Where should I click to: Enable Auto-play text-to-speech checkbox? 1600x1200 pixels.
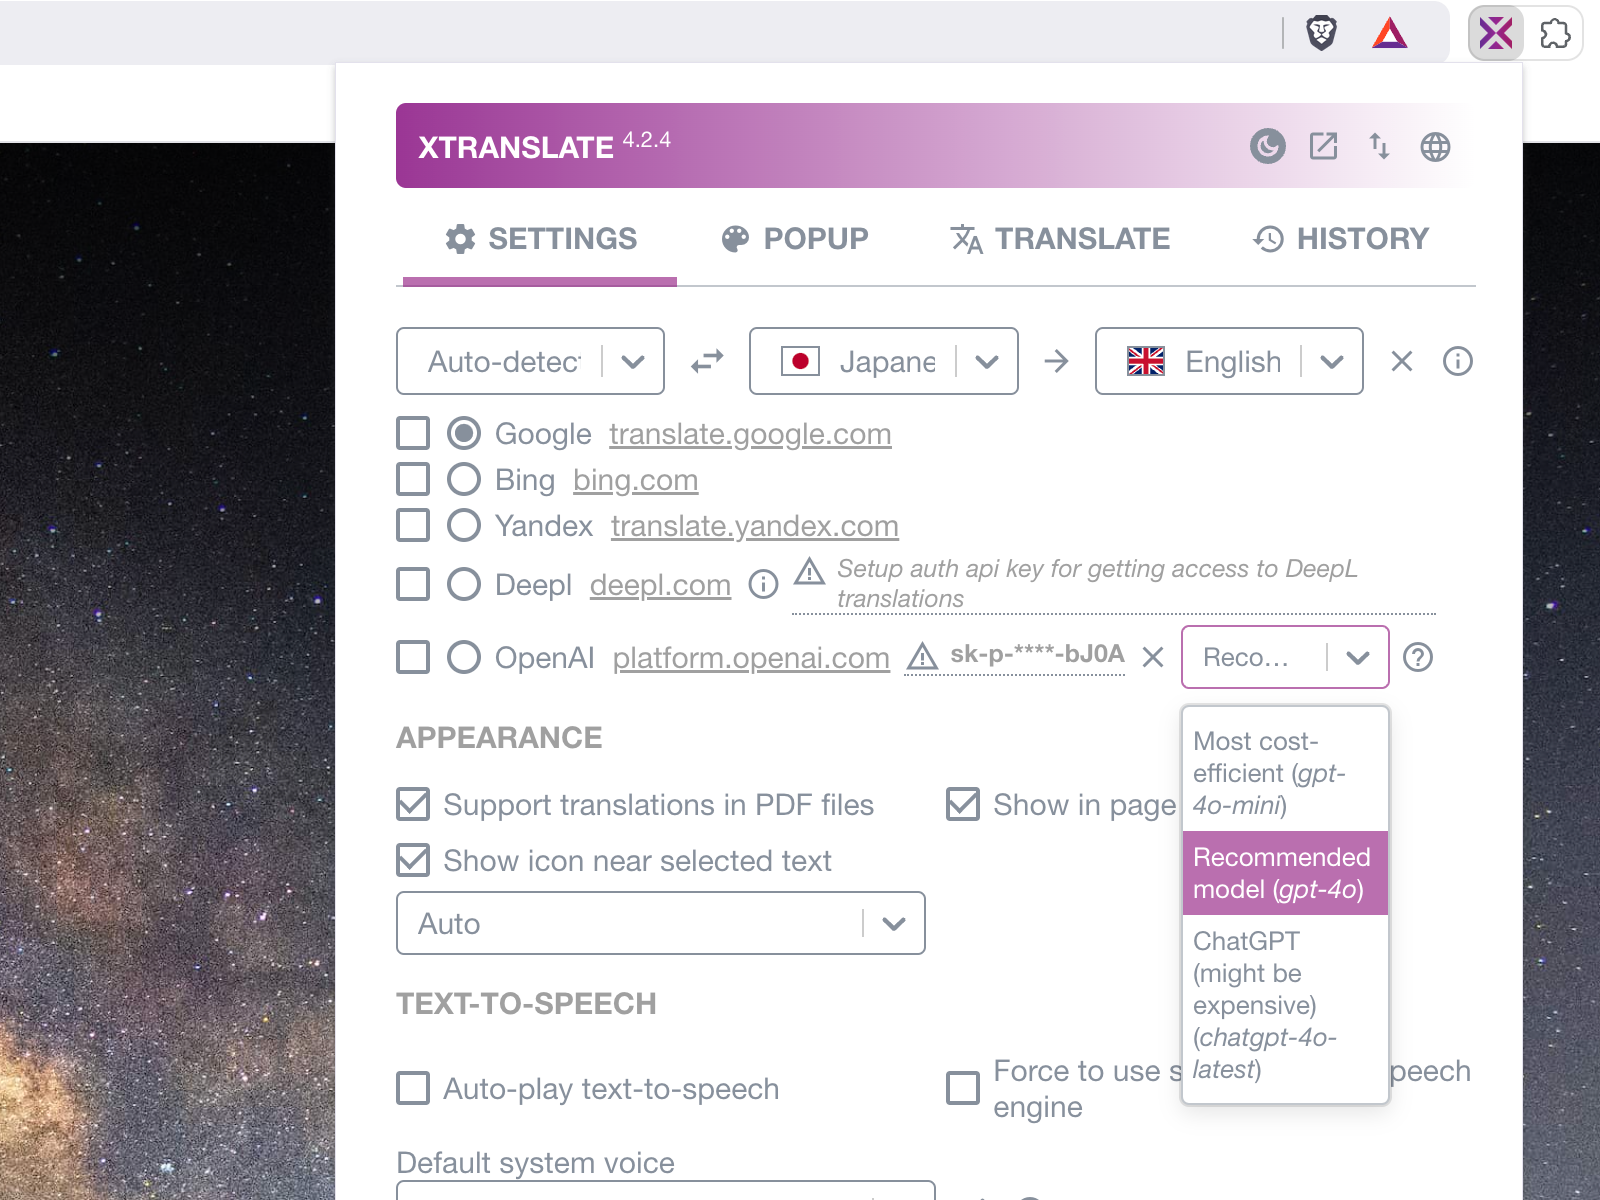pos(413,1088)
